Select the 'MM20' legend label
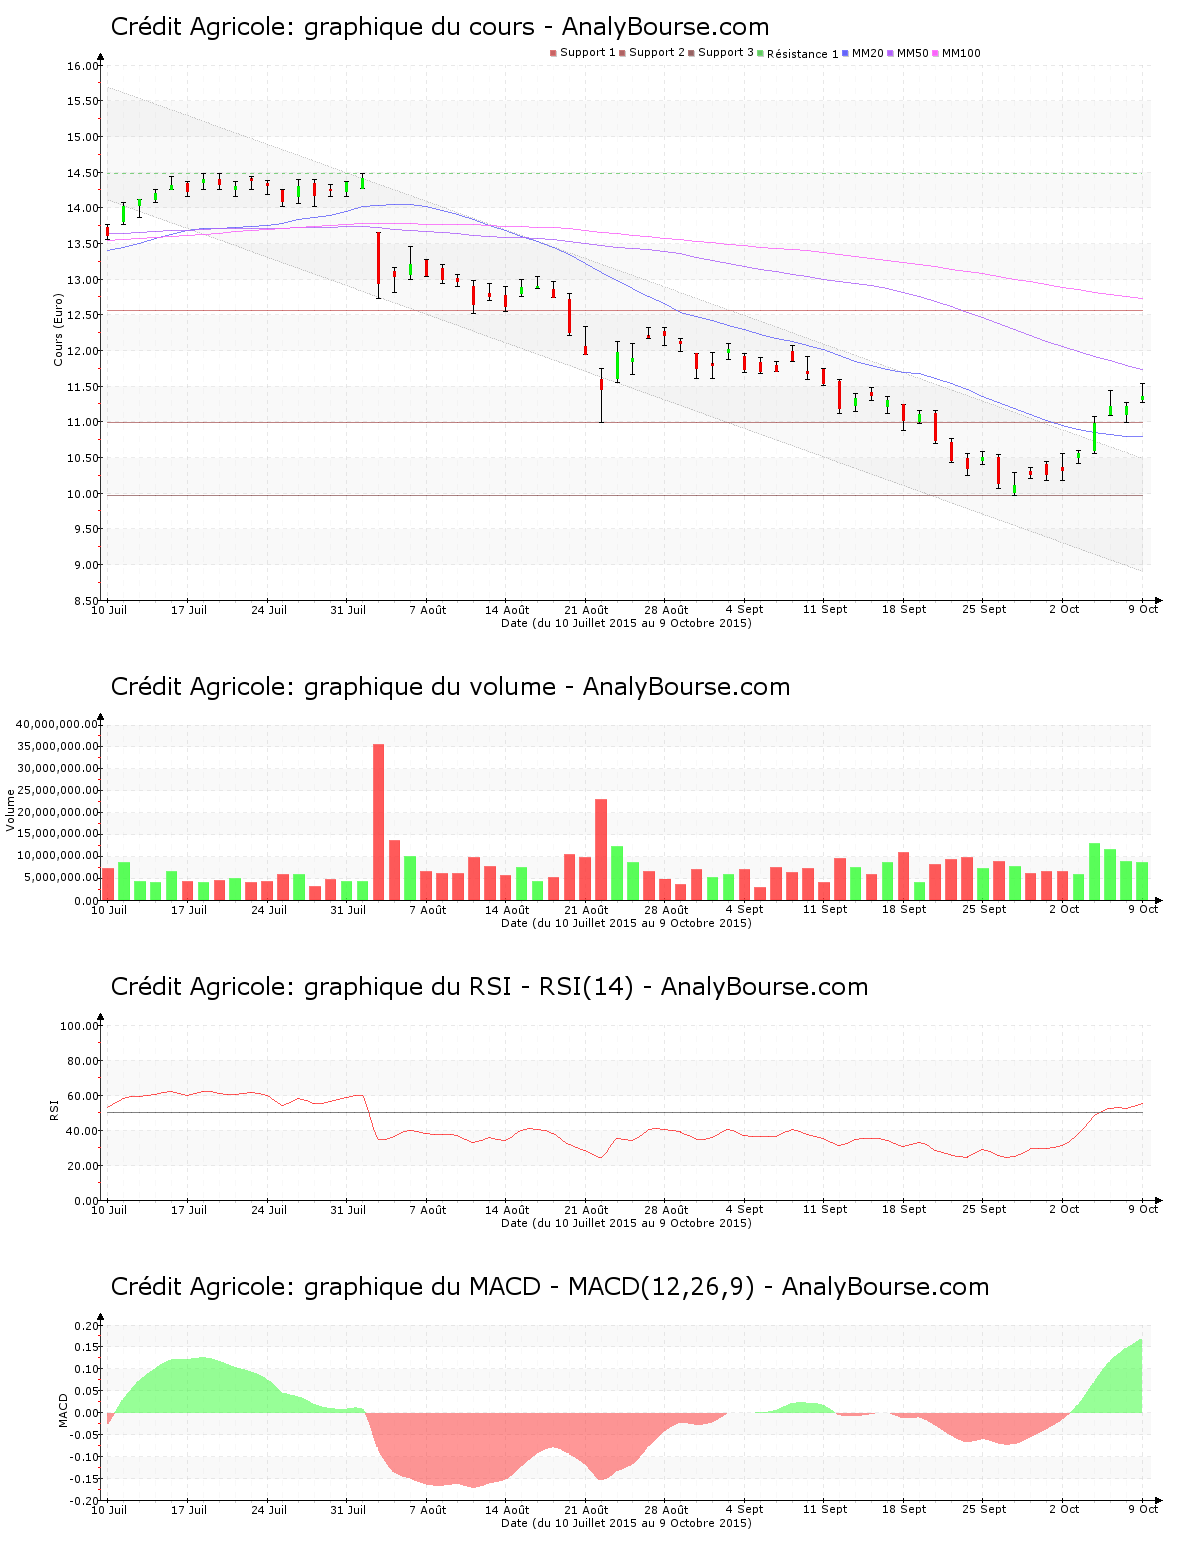Viewport: 1200px width, 1550px height. tap(868, 53)
